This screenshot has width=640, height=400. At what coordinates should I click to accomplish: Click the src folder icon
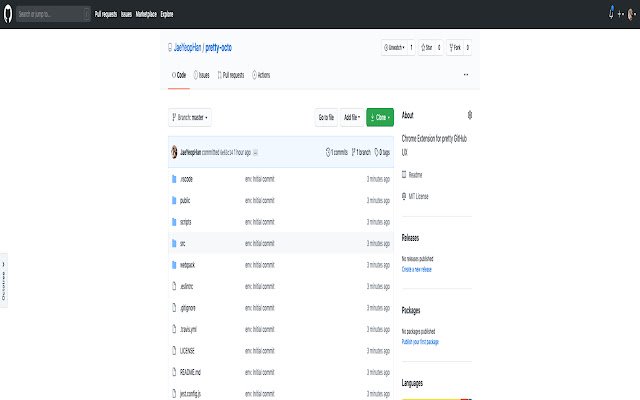click(x=174, y=243)
